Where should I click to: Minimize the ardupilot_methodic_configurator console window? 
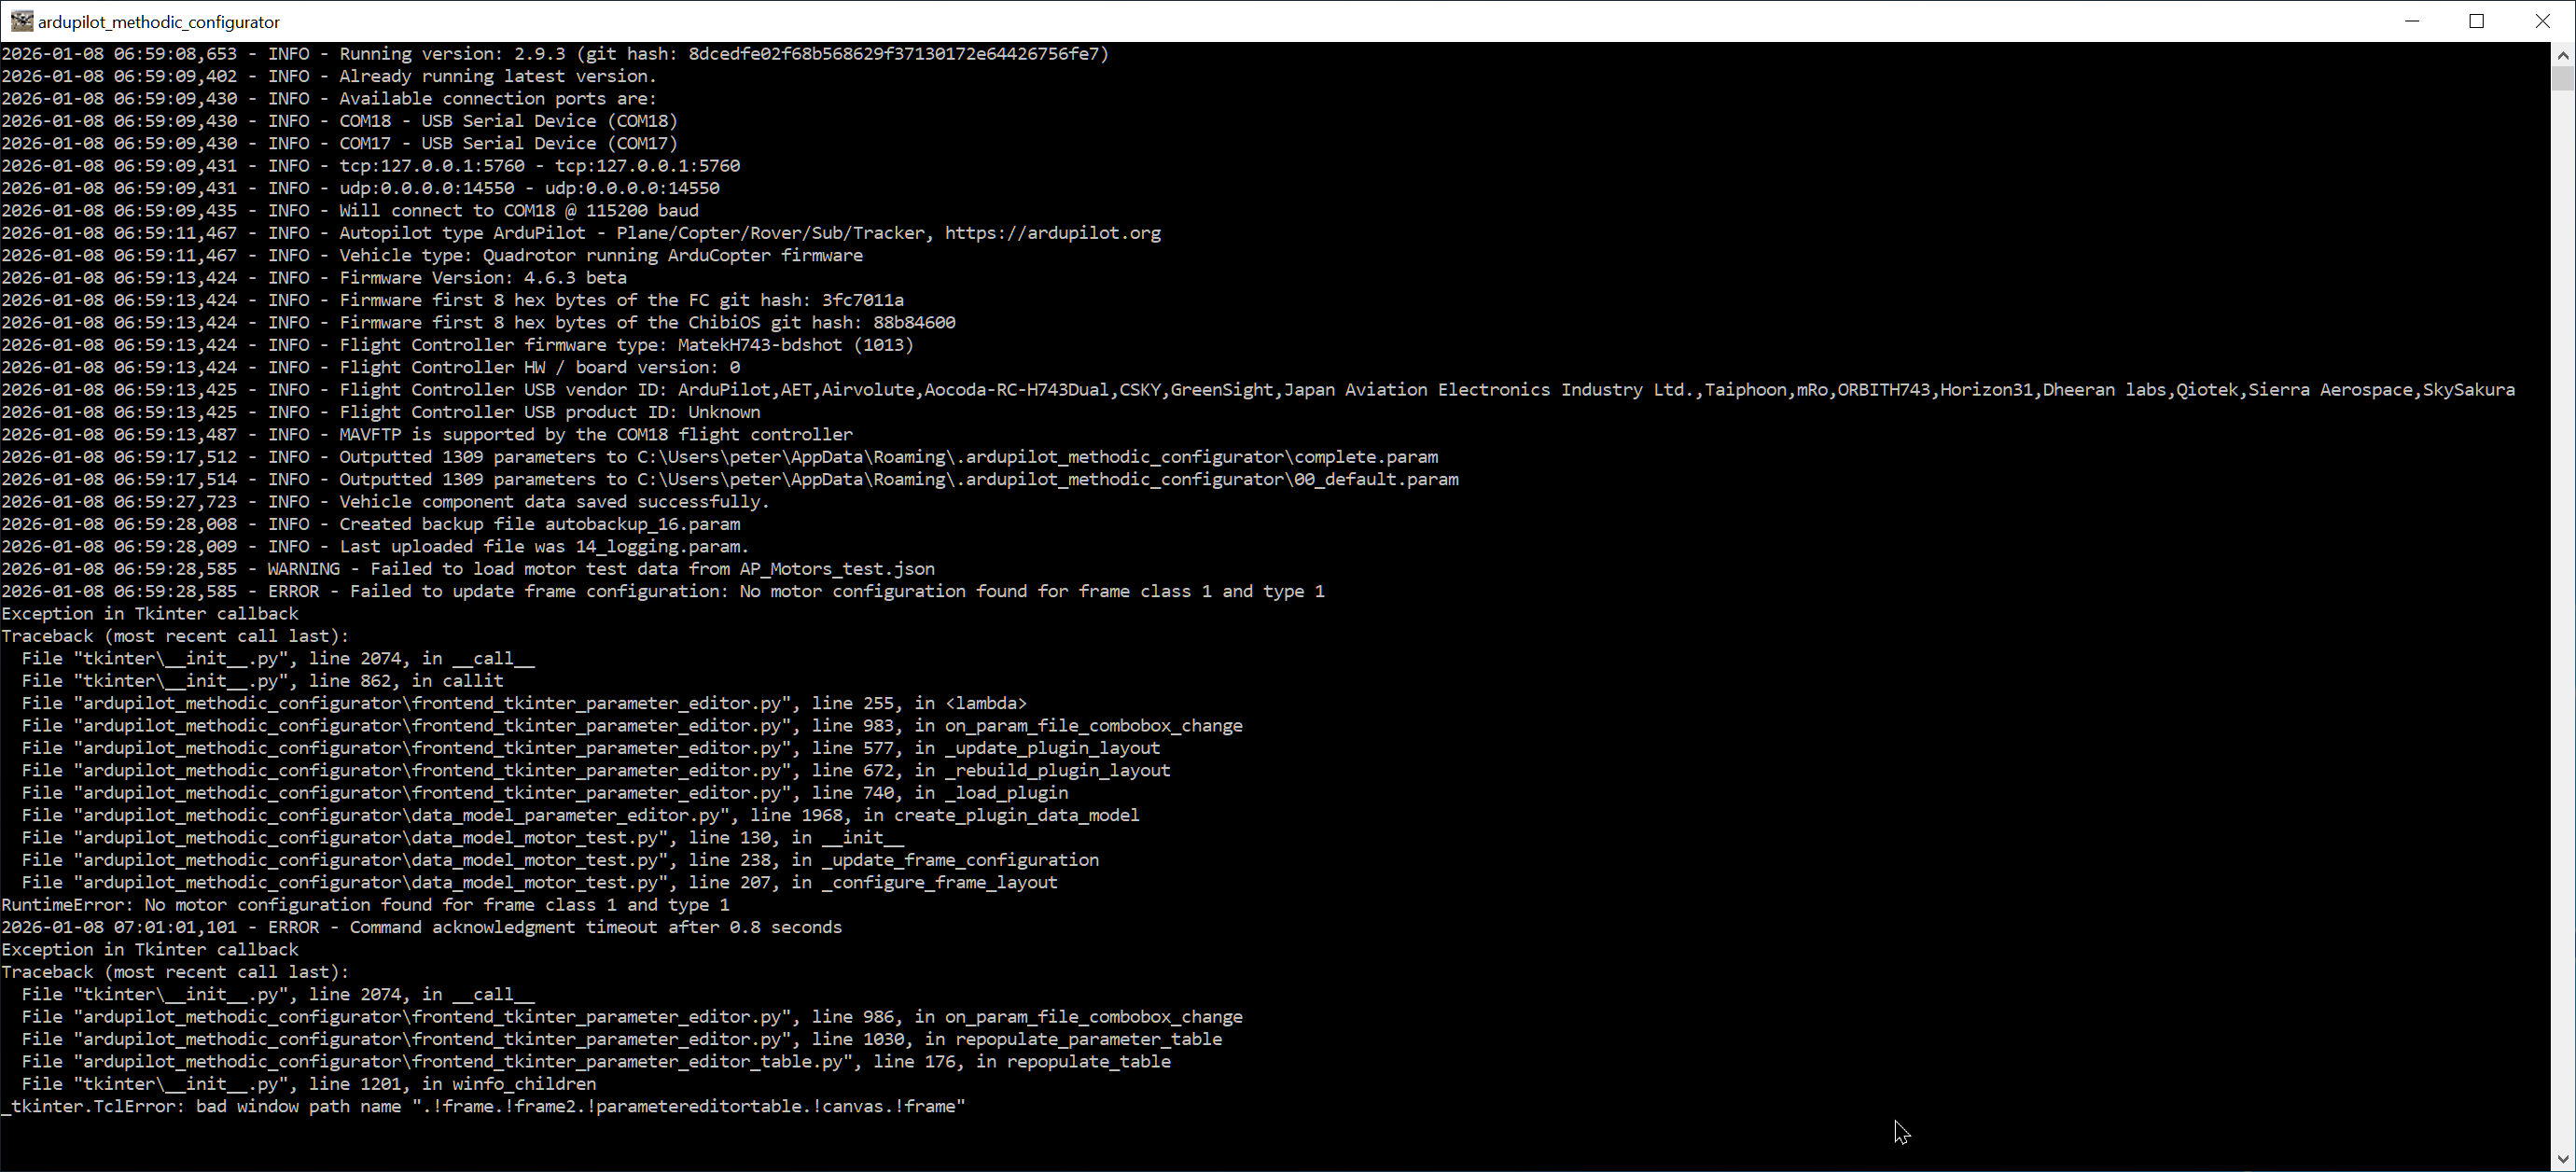(x=2411, y=21)
